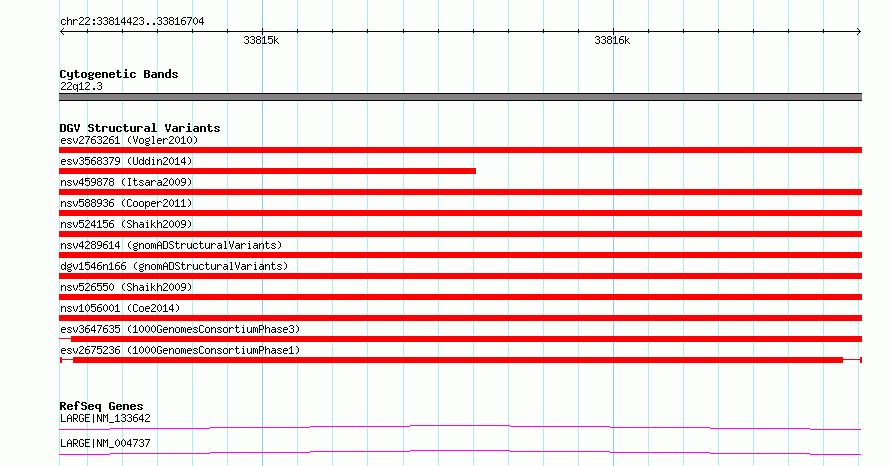
Task: Click the red bar under nsv1056001
Action: (x=460, y=318)
